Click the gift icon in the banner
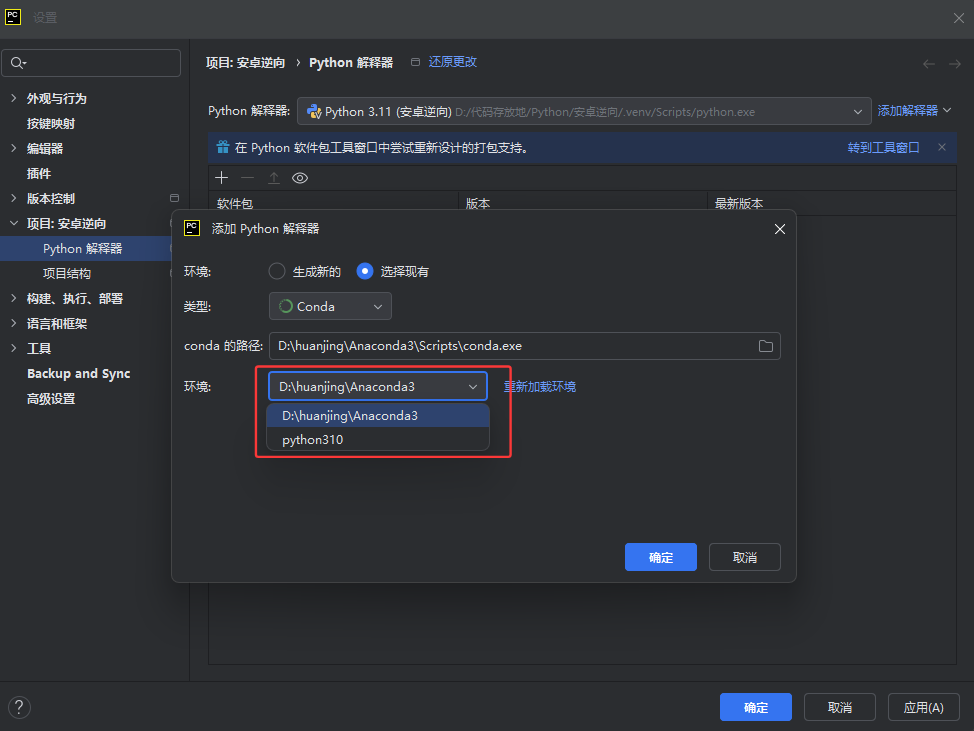Viewport: 974px width, 731px height. click(x=222, y=147)
